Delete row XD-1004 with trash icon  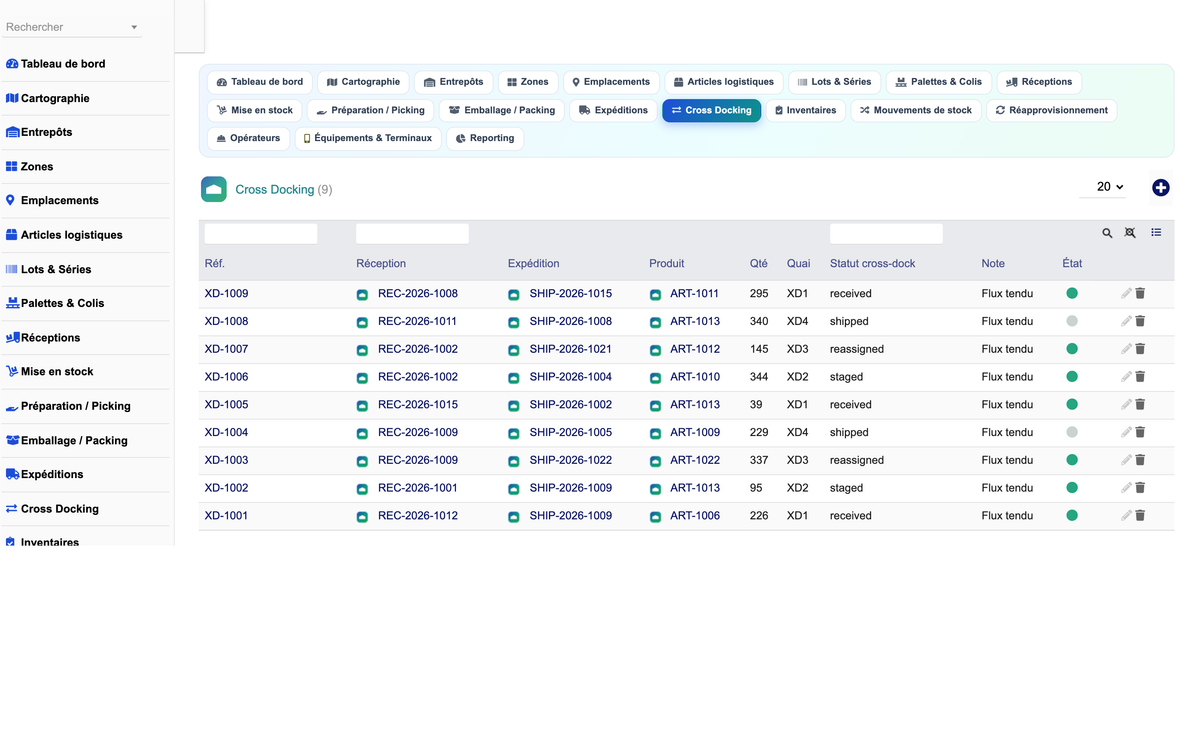point(1140,432)
